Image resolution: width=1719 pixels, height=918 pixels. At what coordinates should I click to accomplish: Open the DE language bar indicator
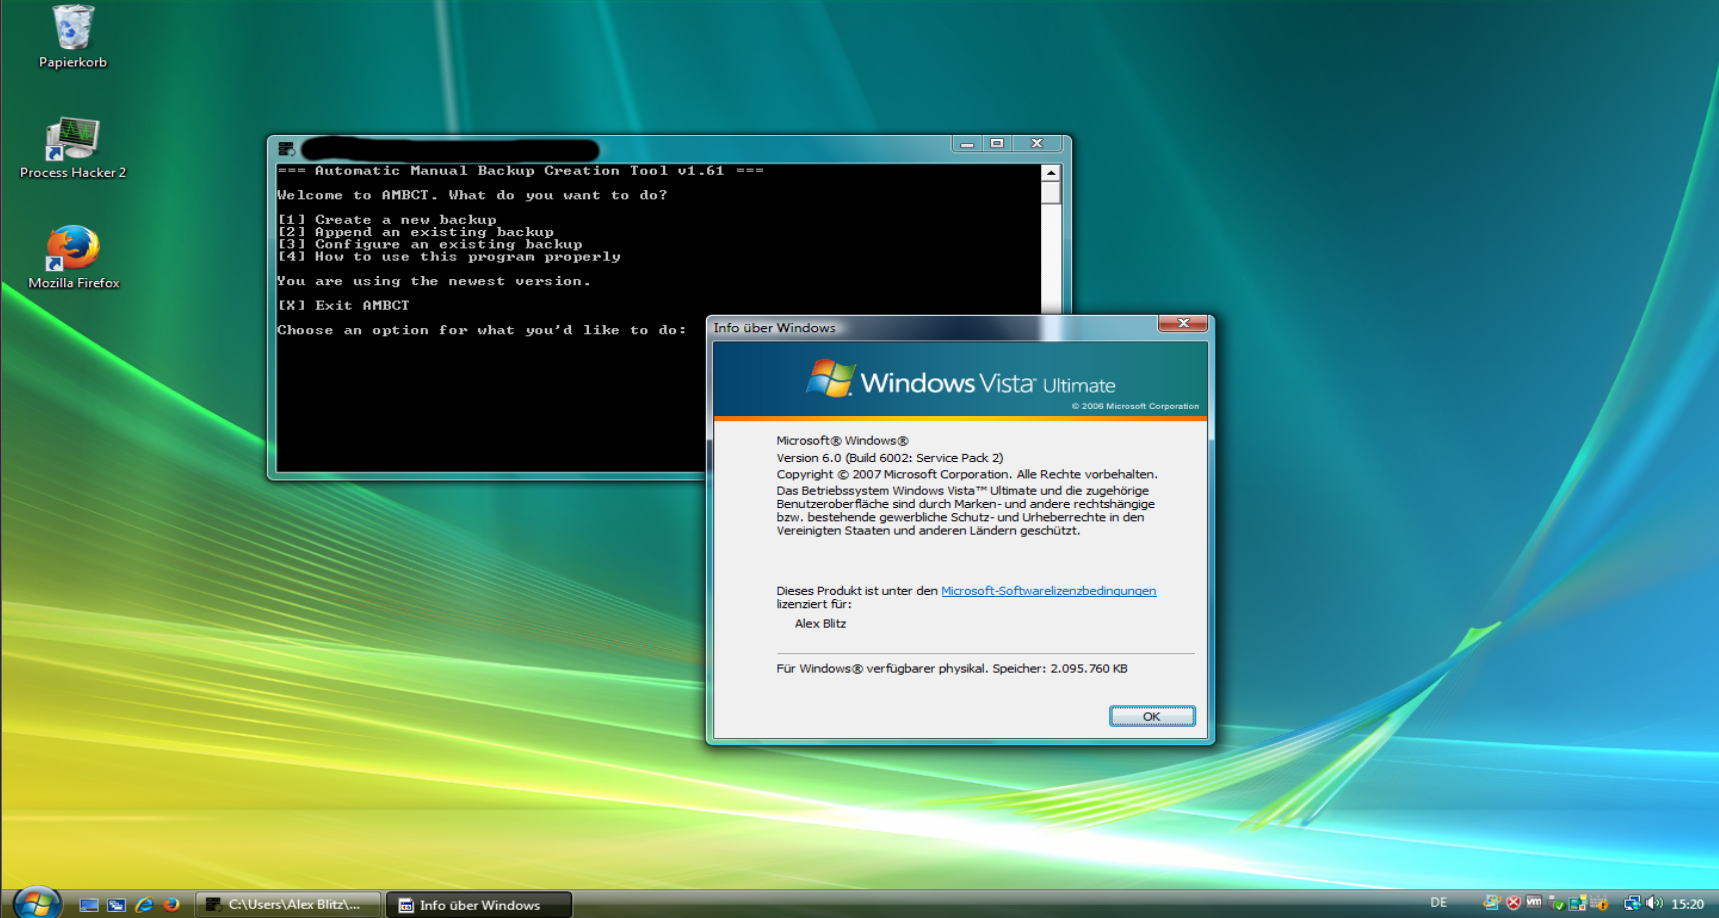(1438, 903)
